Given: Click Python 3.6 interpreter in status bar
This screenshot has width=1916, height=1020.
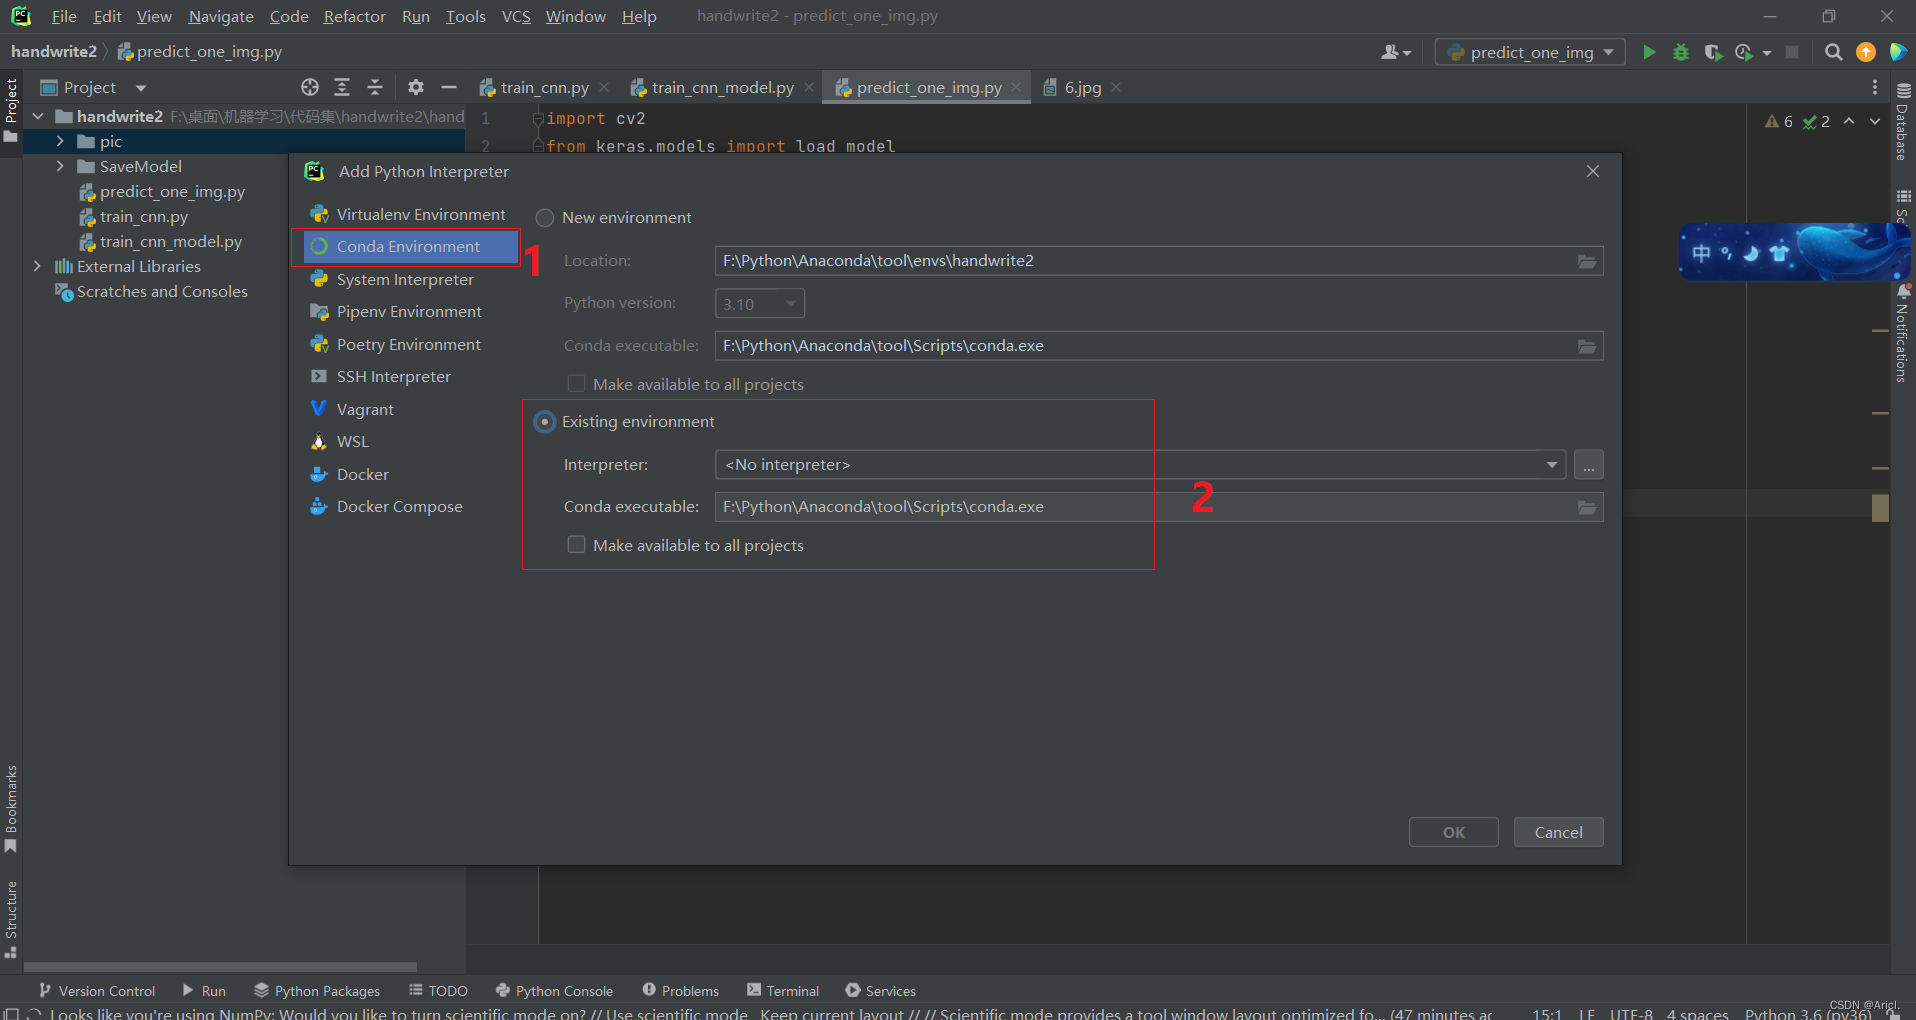Looking at the screenshot, I should [1808, 1013].
